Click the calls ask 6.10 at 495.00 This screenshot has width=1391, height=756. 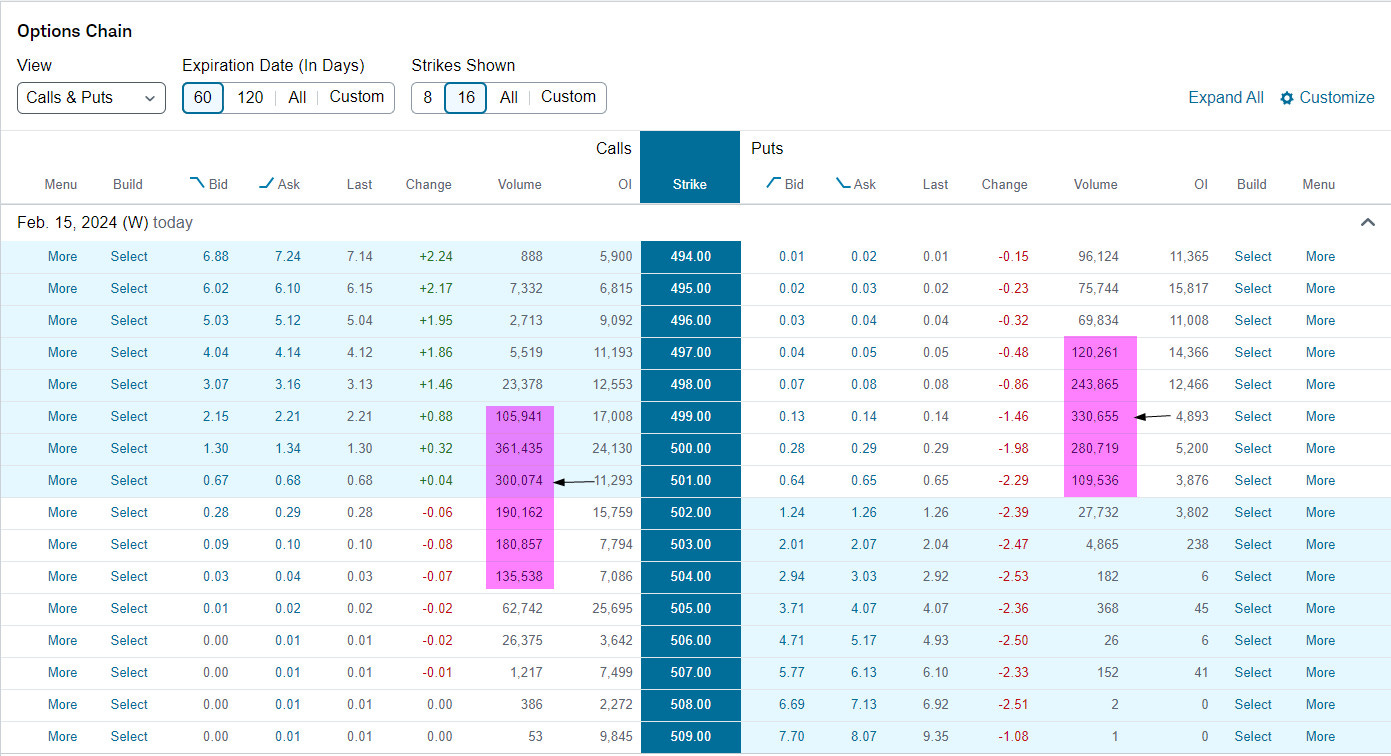288,289
